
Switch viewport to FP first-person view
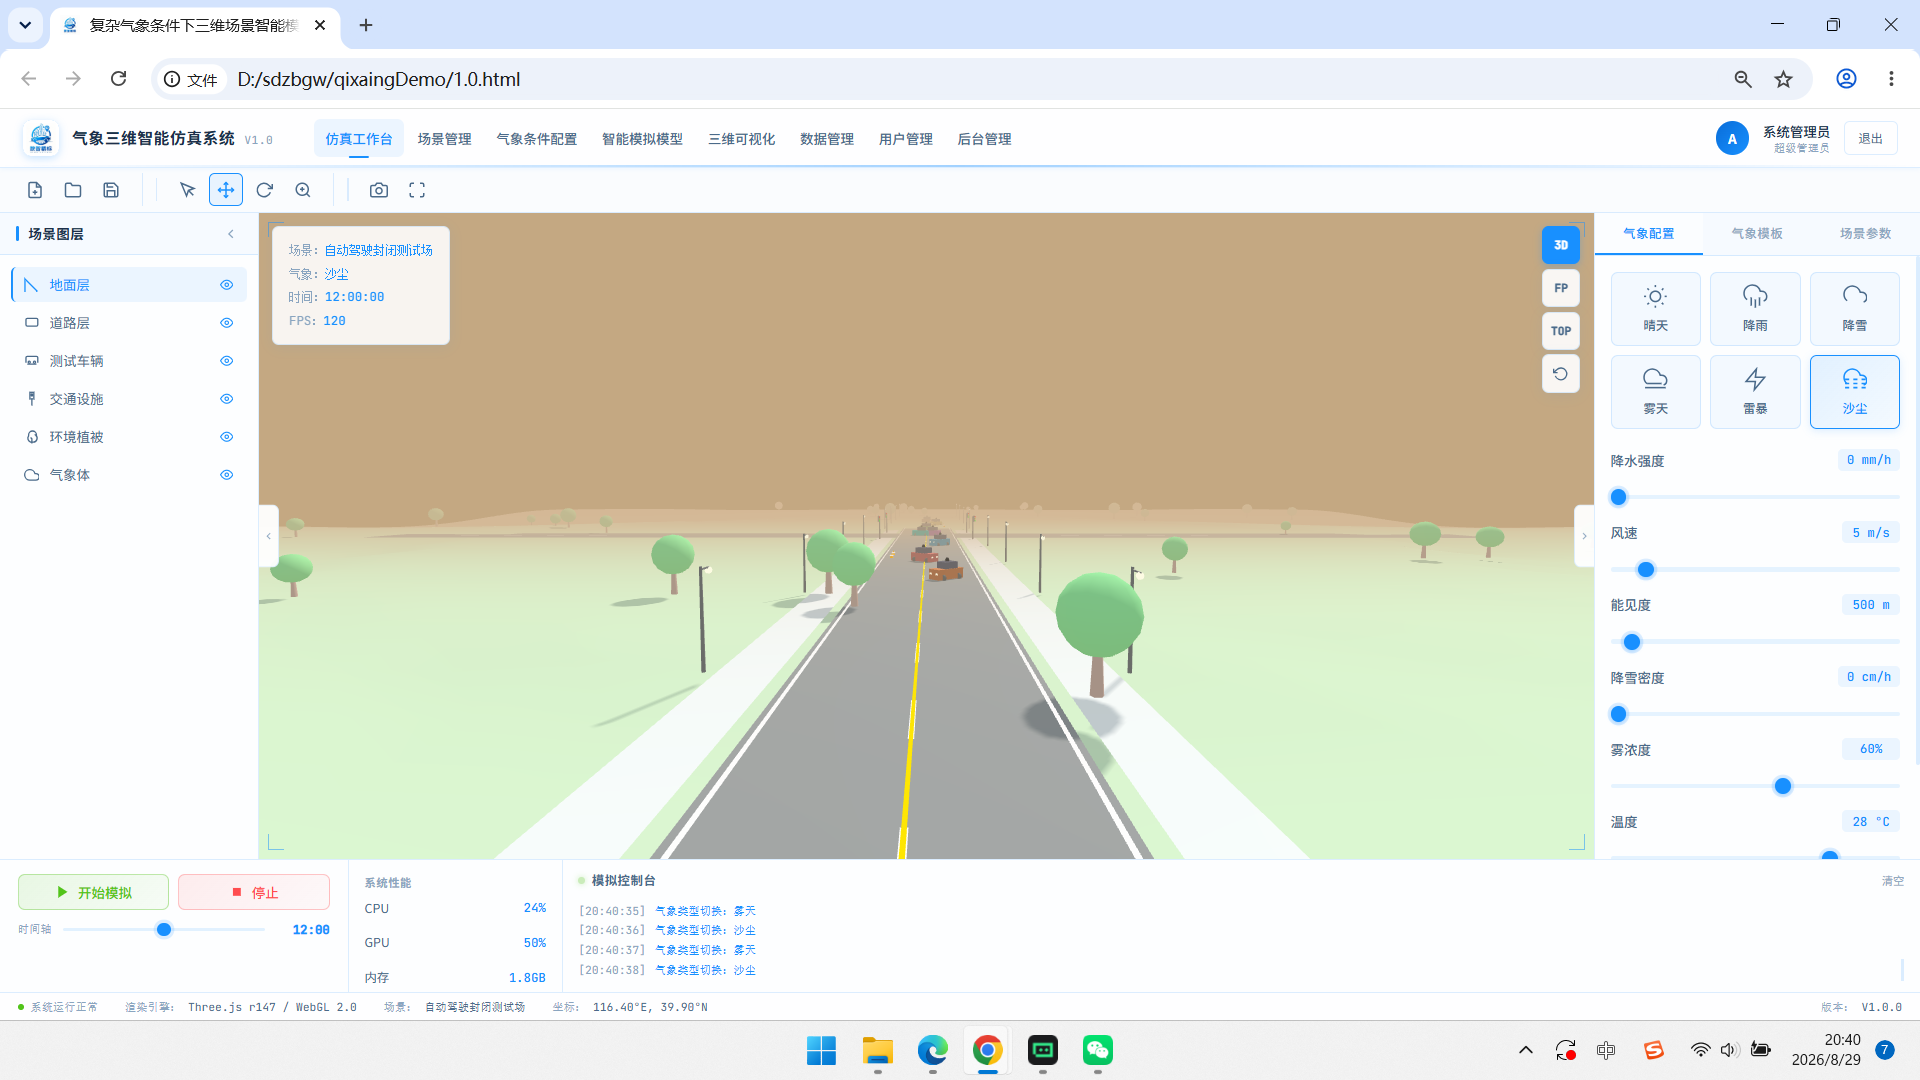(x=1560, y=288)
